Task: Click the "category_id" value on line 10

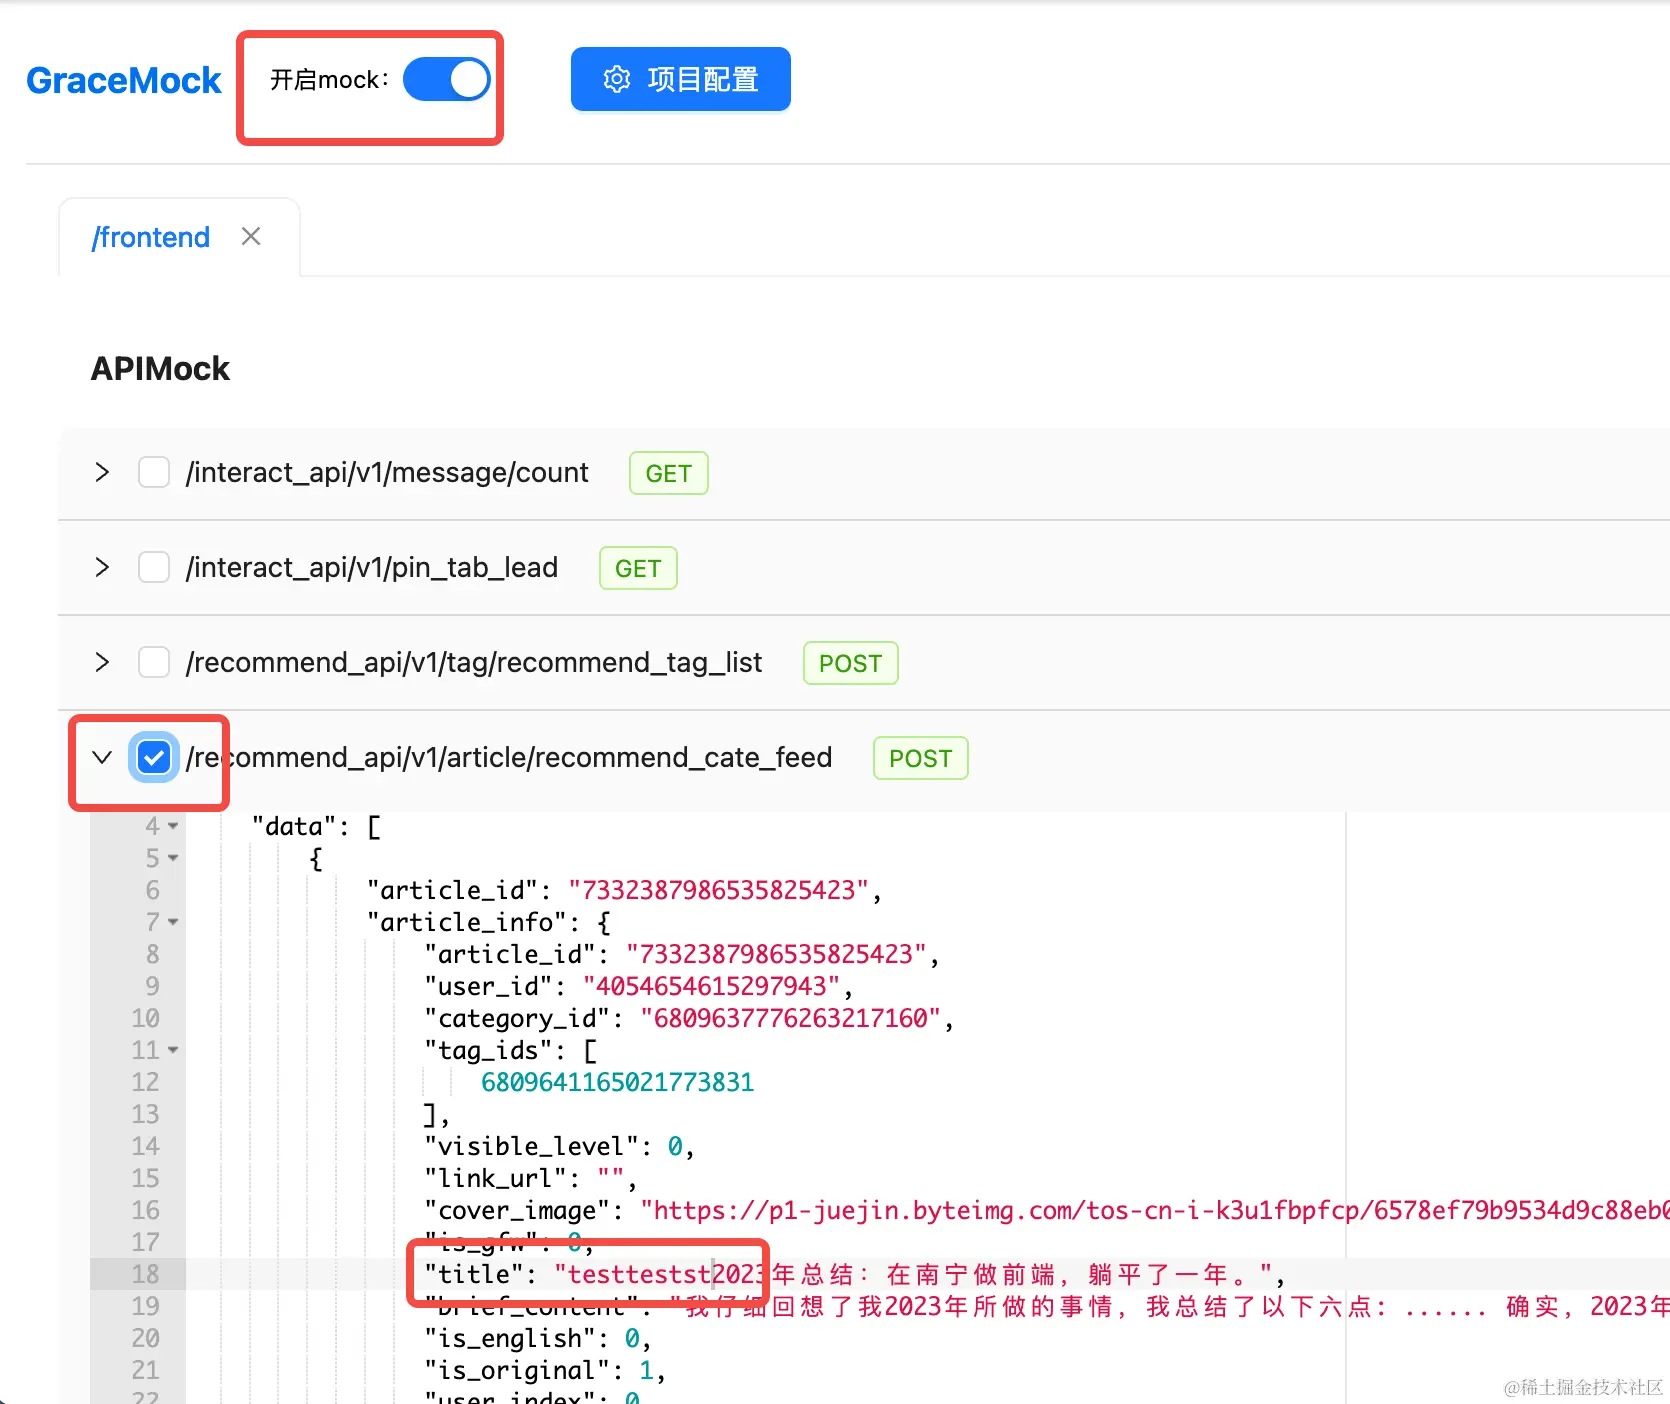Action: coord(791,1018)
